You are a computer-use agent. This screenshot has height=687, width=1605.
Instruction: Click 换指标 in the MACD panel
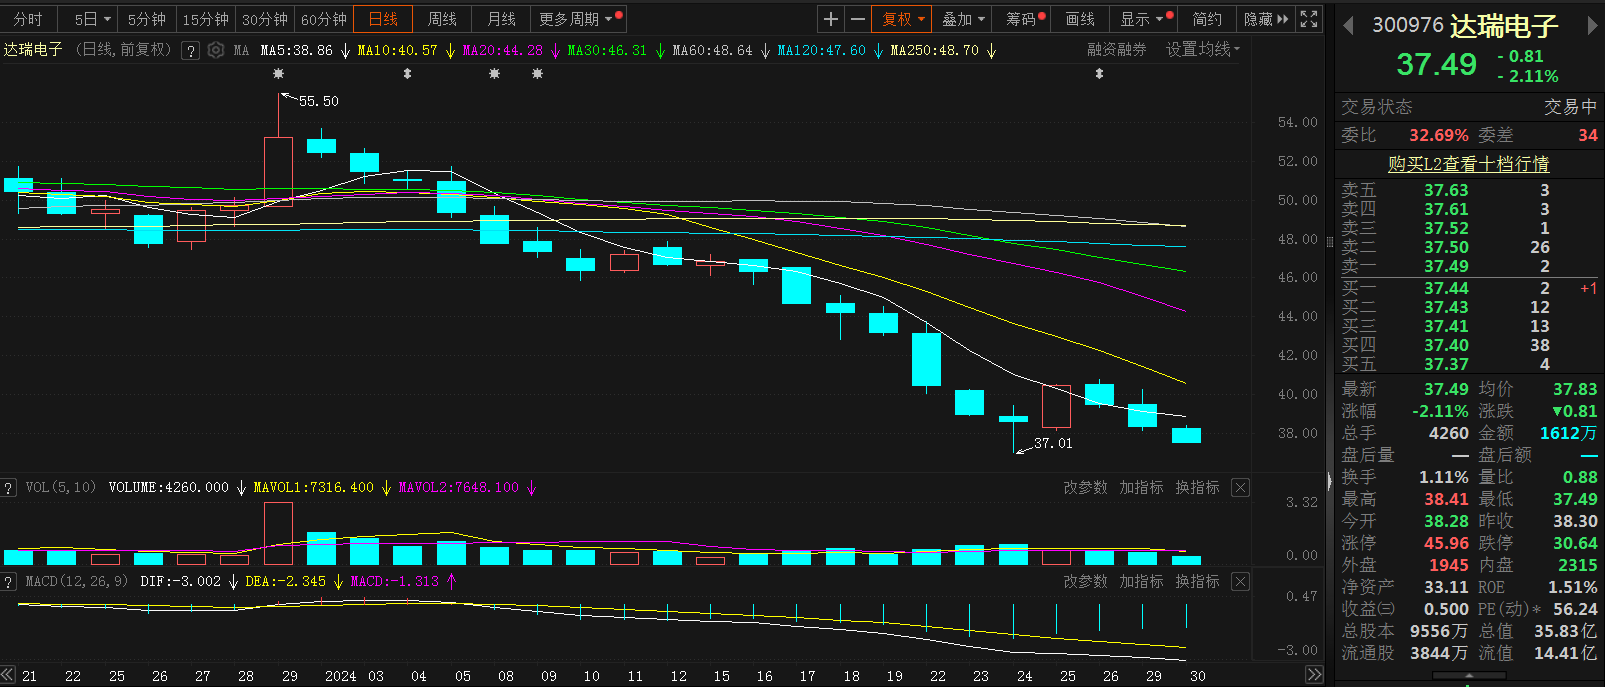(x=1197, y=582)
